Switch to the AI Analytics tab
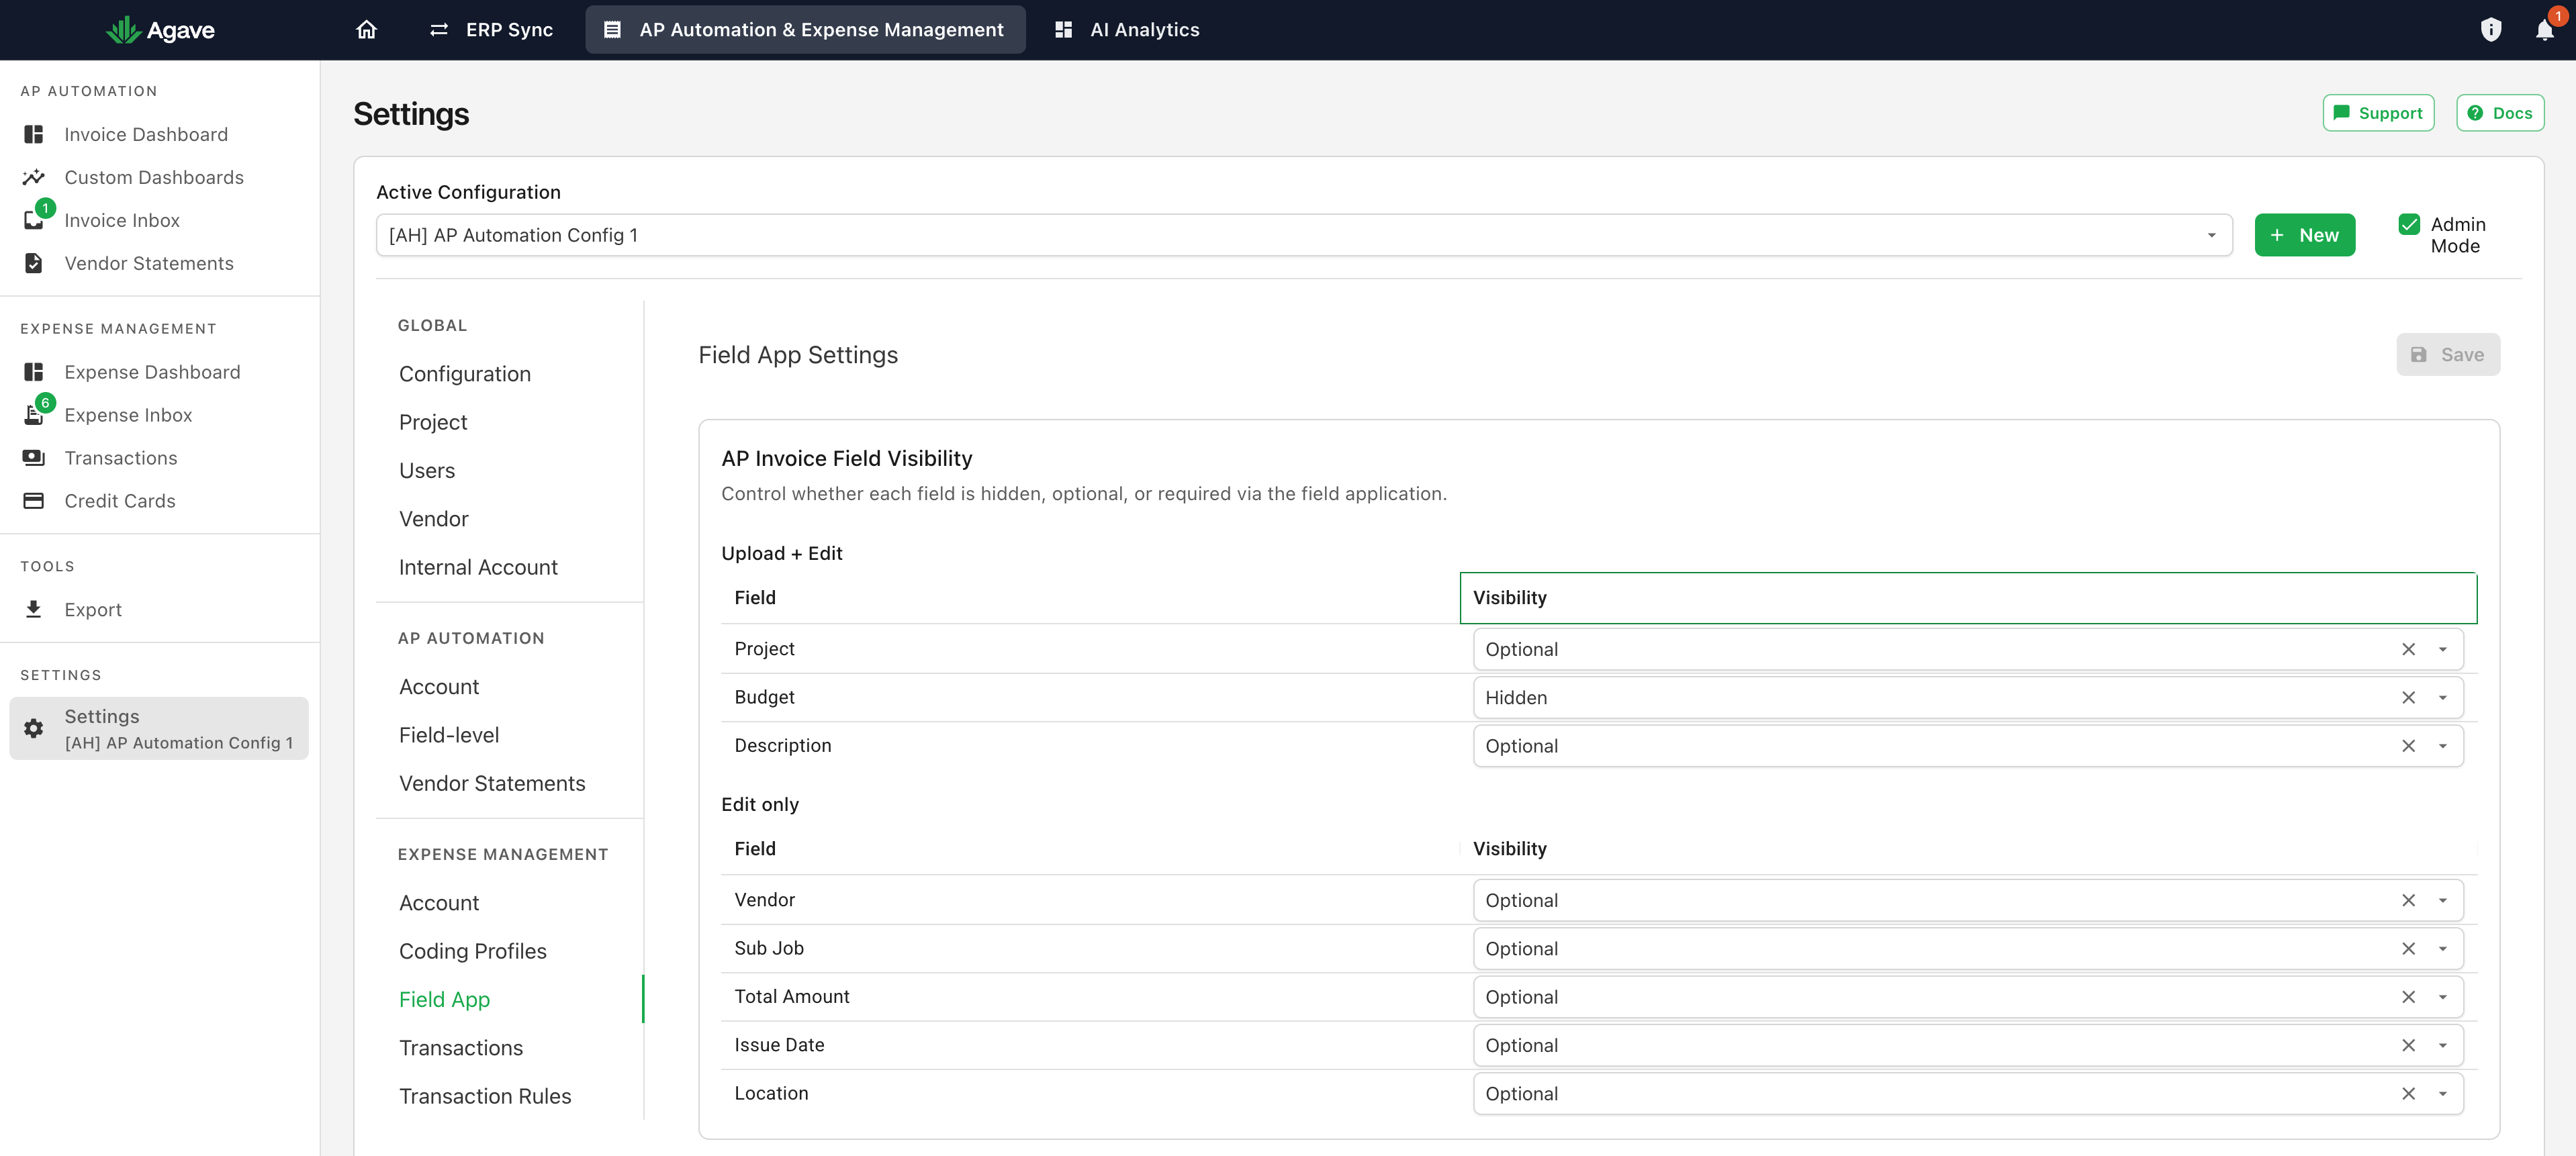This screenshot has width=2576, height=1156. 1127,30
